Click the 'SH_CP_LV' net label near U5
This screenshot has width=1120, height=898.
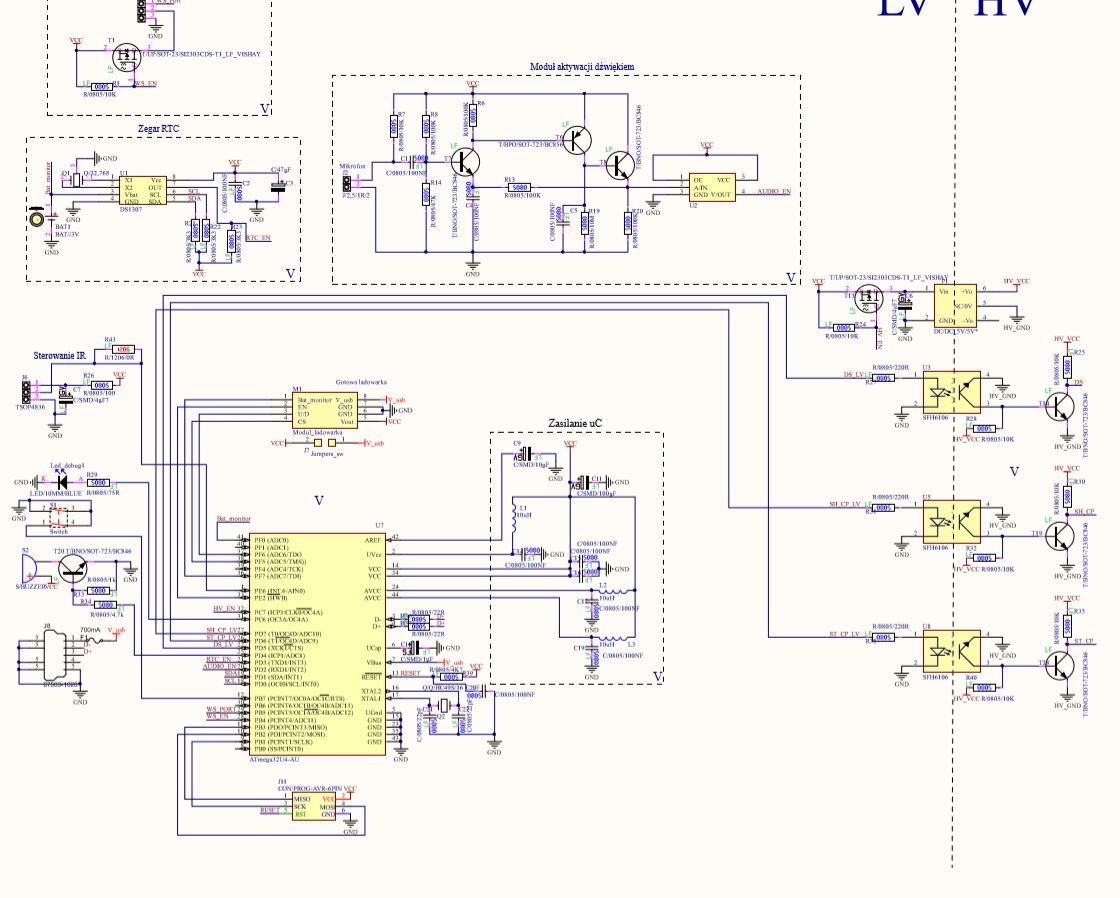point(844,504)
